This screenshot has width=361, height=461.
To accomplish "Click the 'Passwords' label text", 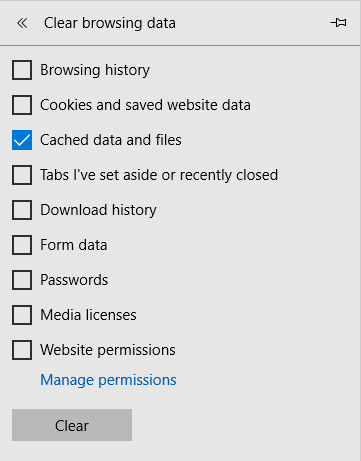I will (74, 280).
